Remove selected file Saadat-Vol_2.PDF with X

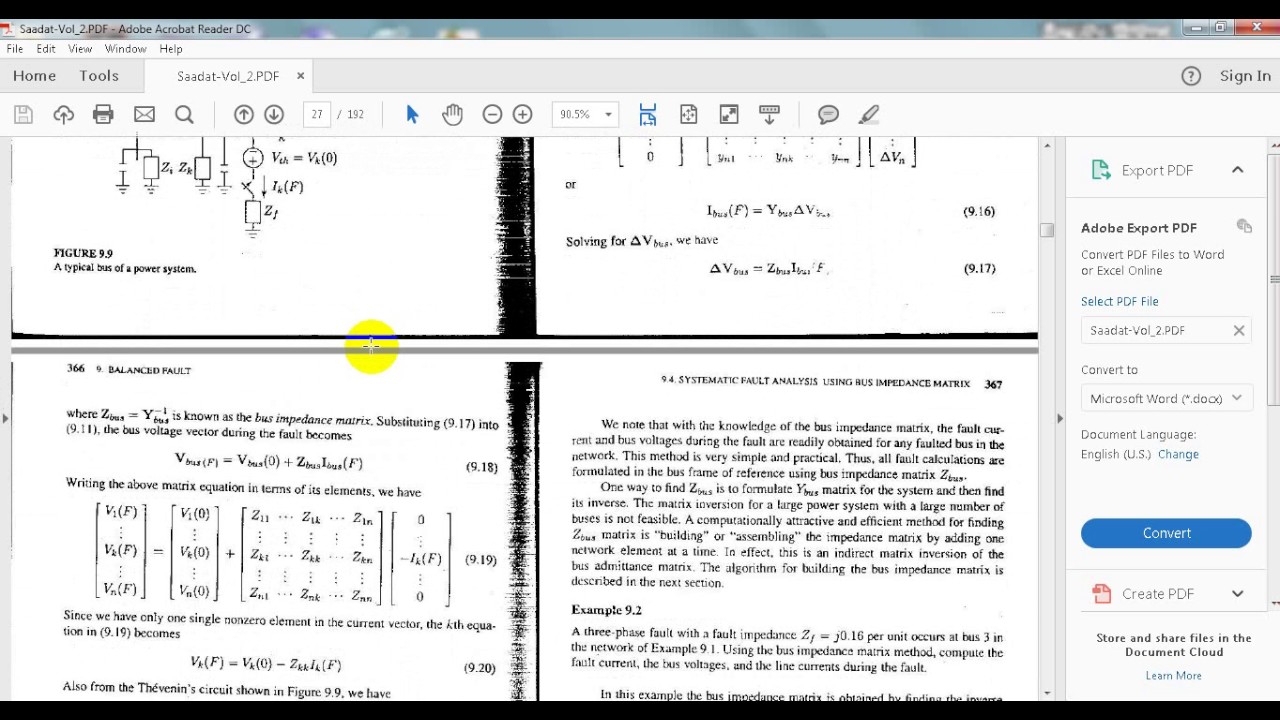pos(1239,331)
